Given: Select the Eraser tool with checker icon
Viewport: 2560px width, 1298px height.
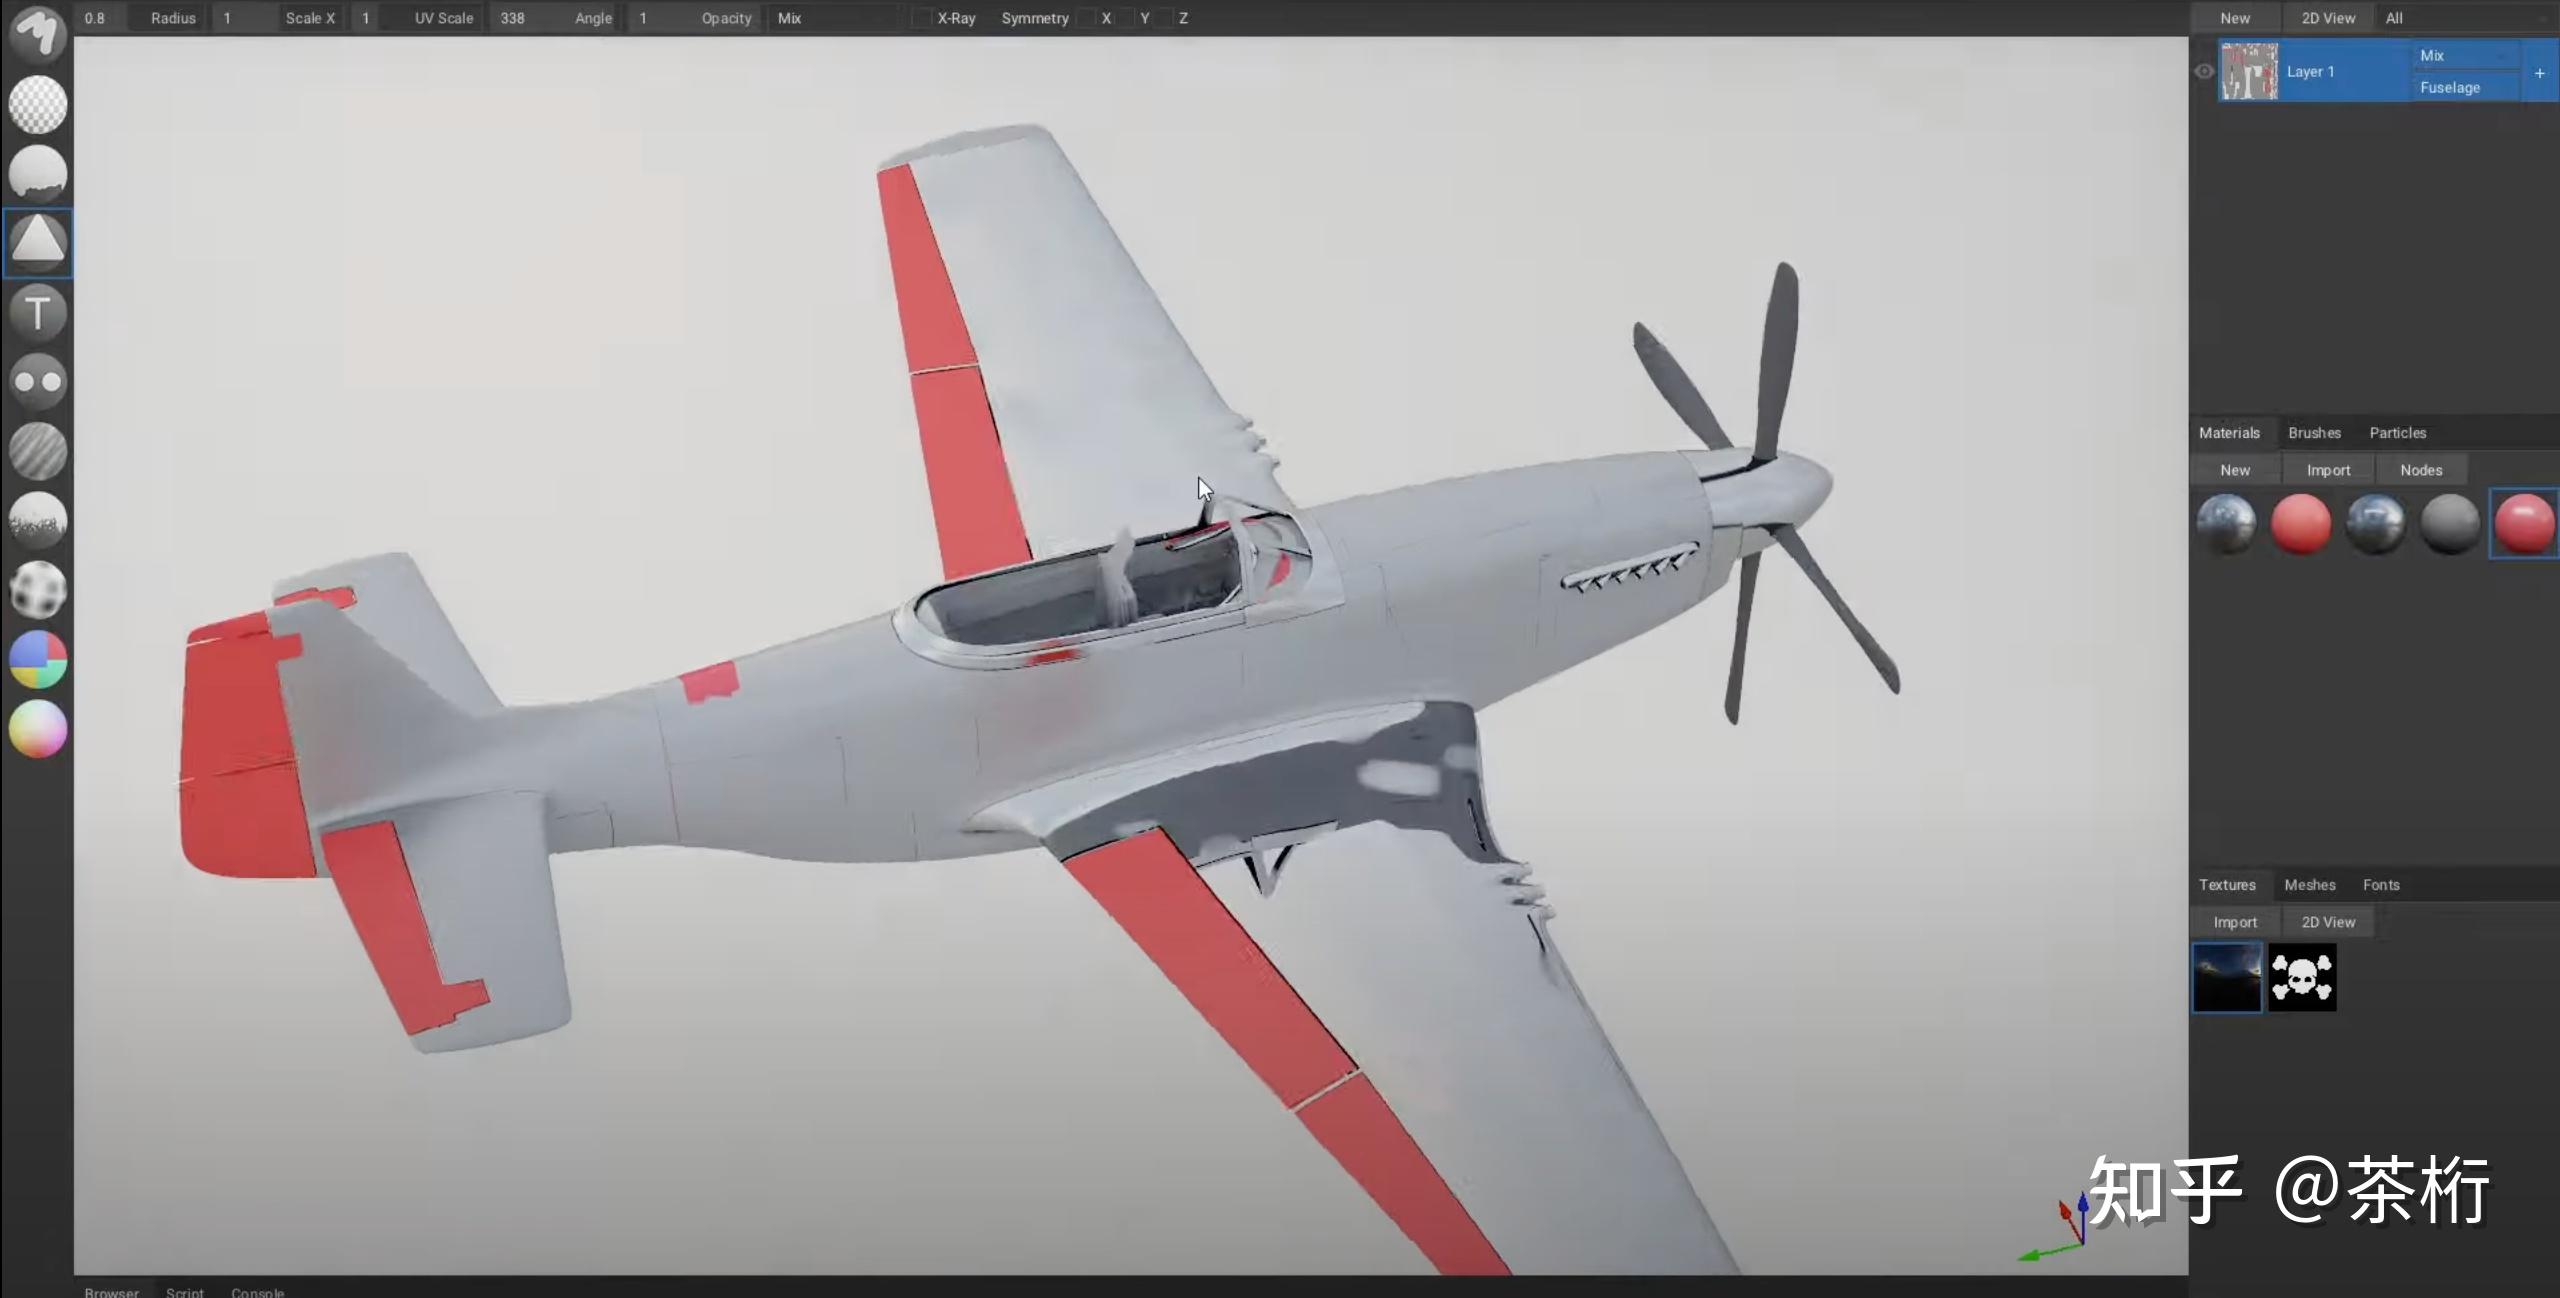Looking at the screenshot, I should click(x=38, y=104).
